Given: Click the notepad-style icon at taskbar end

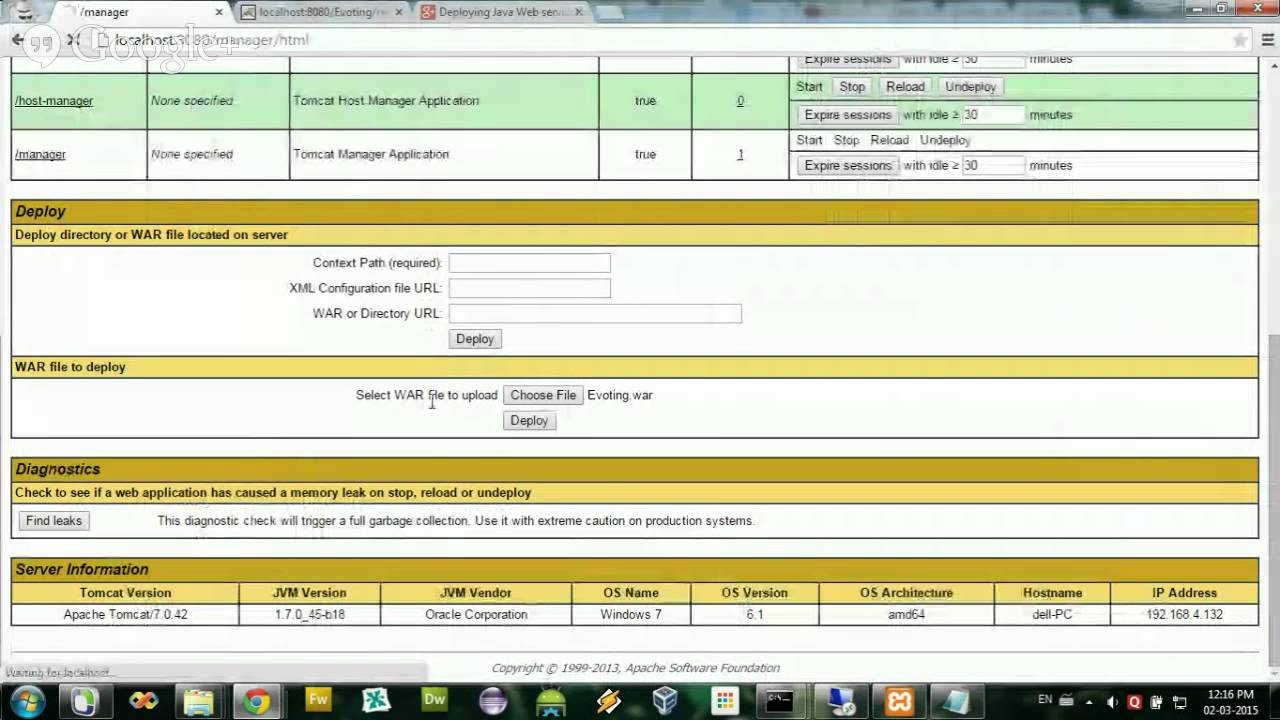Looking at the screenshot, I should 957,701.
